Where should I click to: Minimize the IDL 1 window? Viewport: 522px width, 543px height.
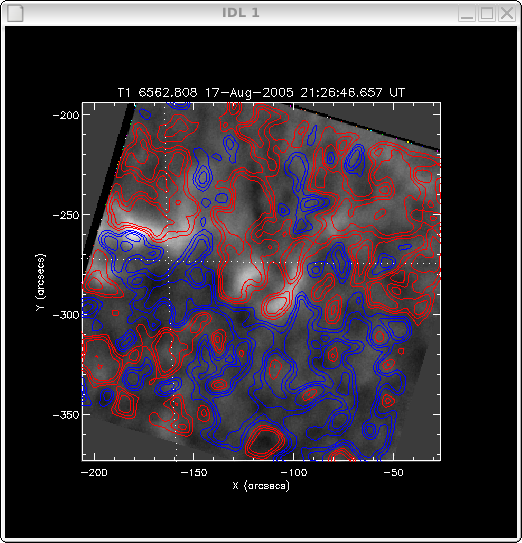point(467,14)
